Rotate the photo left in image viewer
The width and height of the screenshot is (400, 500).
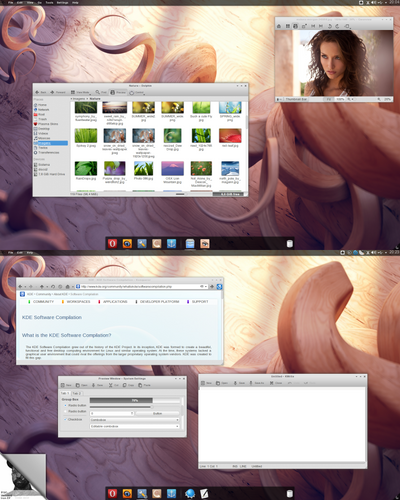pyautogui.click(x=330, y=26)
